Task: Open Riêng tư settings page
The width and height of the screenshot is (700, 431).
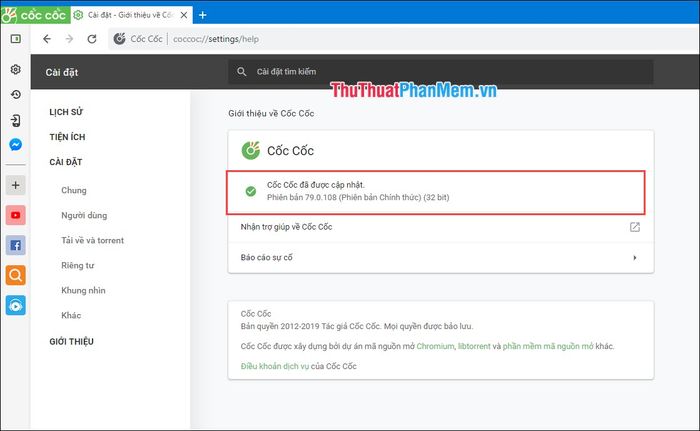Action: click(78, 265)
